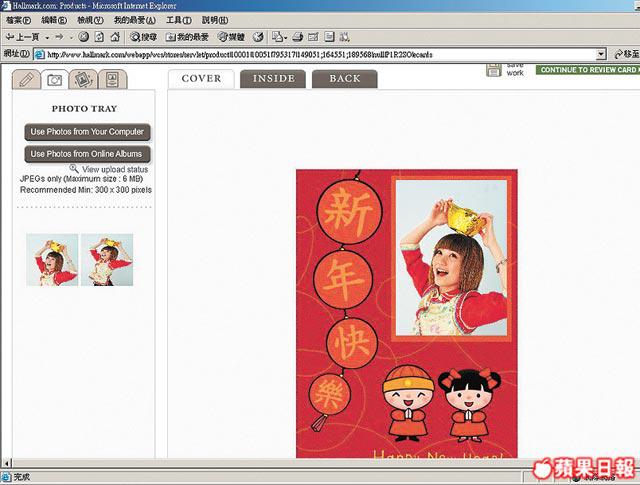
Task: Click the horizontal scrollbar left arrow
Action: point(6,463)
